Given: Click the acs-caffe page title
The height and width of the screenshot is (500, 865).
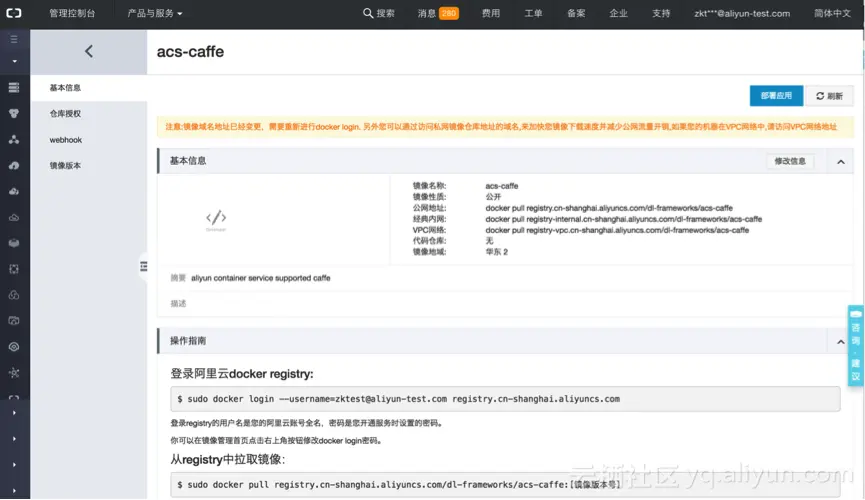Looking at the screenshot, I should click(190, 52).
